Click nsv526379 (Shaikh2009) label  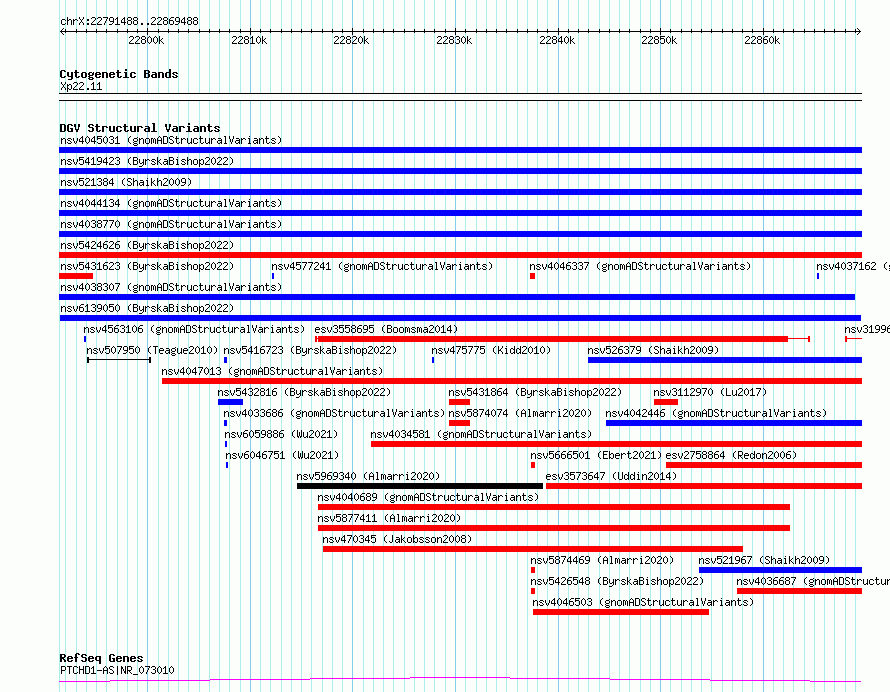(x=653, y=350)
